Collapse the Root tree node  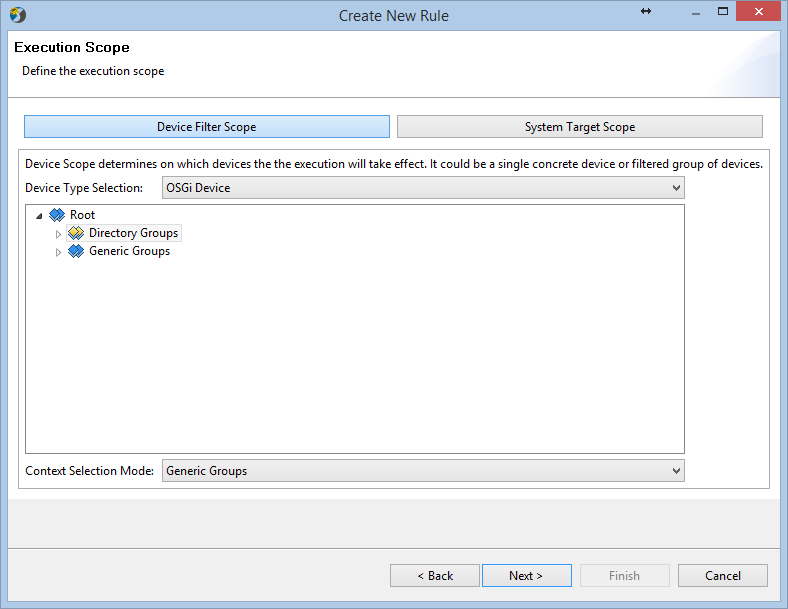(x=39, y=216)
